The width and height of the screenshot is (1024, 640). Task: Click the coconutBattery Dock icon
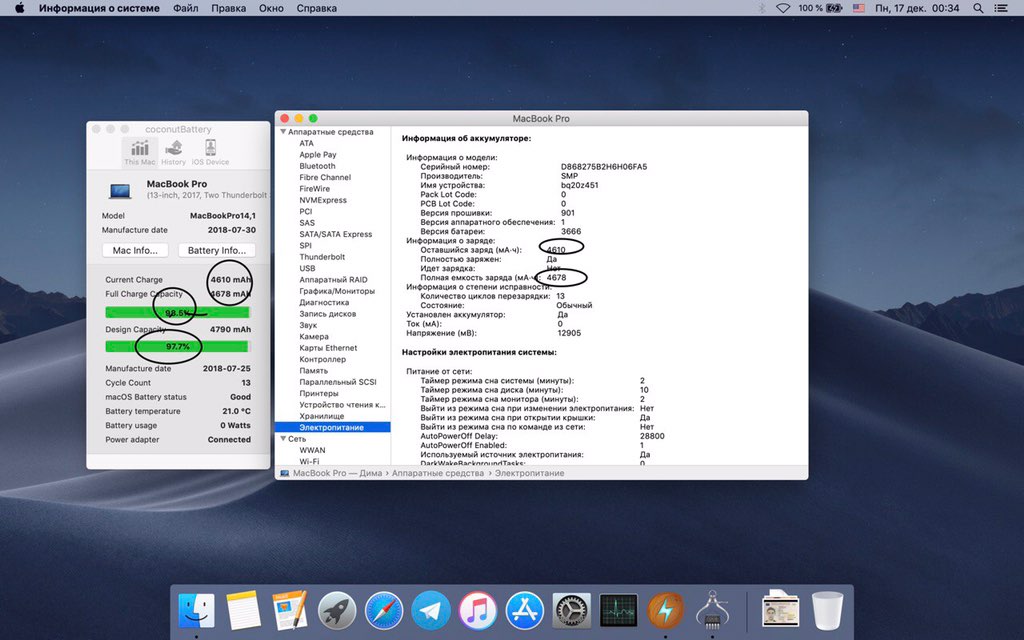click(665, 611)
